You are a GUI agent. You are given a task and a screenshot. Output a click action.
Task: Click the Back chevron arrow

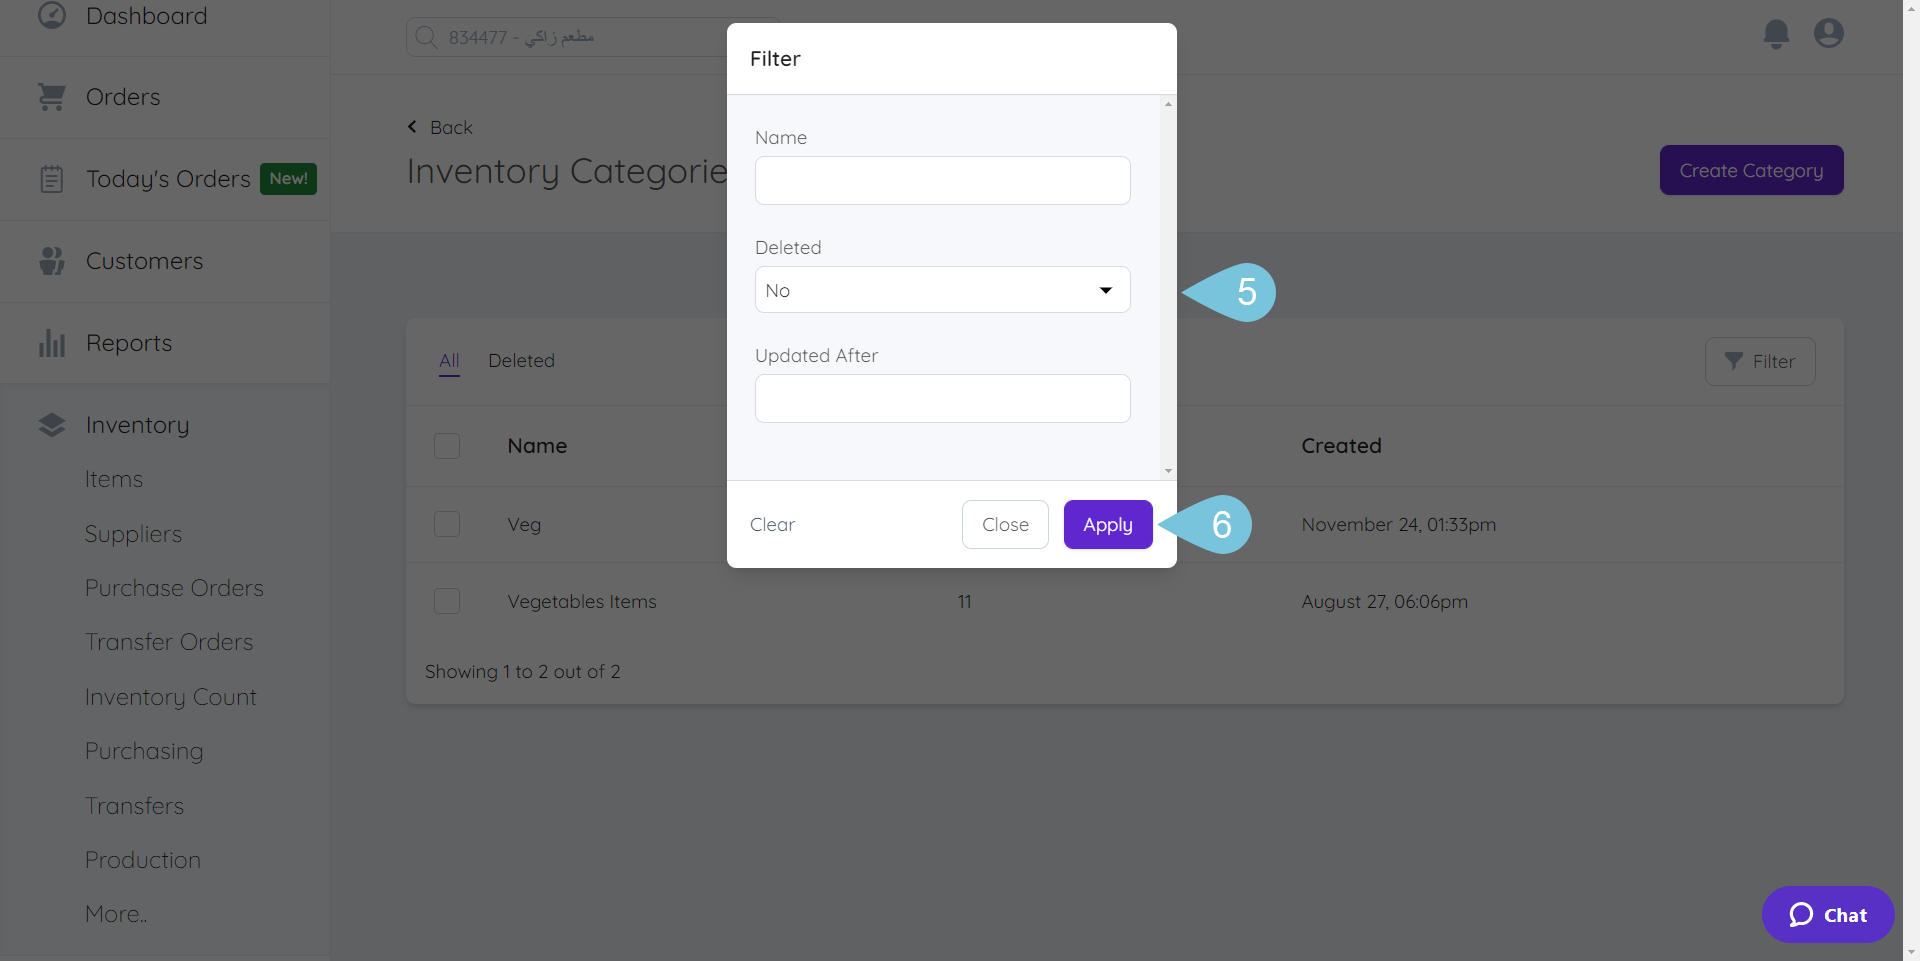click(412, 127)
